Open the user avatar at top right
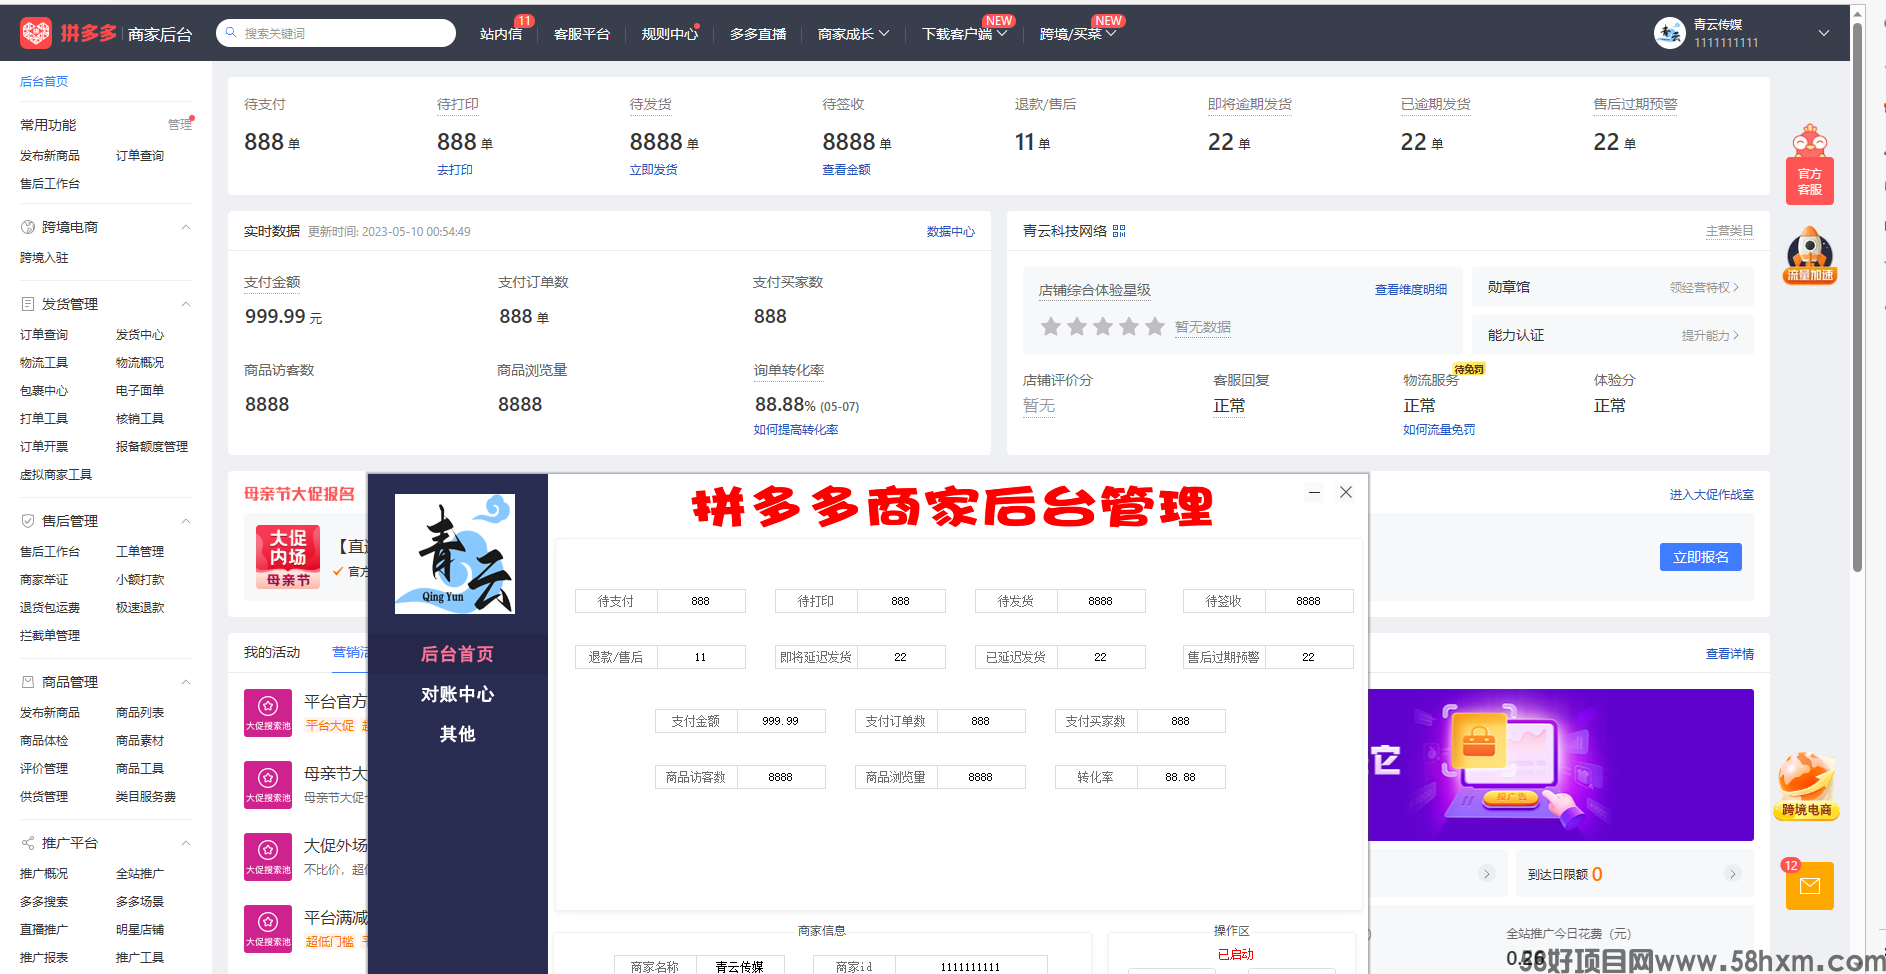1886x974 pixels. pyautogui.click(x=1669, y=33)
